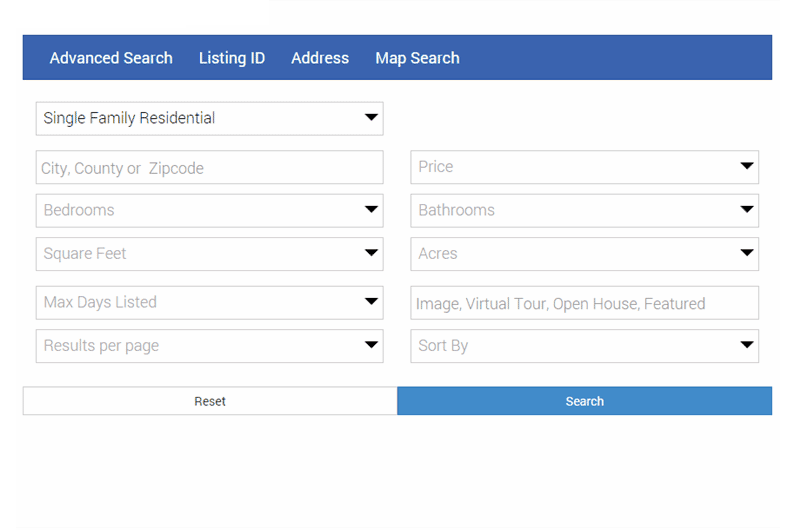The height and width of the screenshot is (530, 800).
Task: Expand the Square Feet dropdown
Action: pyautogui.click(x=209, y=254)
